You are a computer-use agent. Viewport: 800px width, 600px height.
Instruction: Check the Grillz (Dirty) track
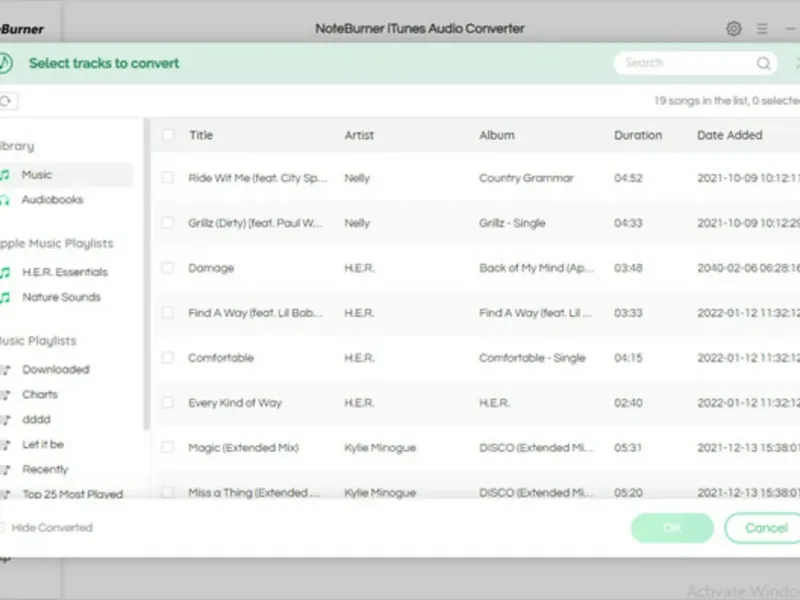point(167,223)
